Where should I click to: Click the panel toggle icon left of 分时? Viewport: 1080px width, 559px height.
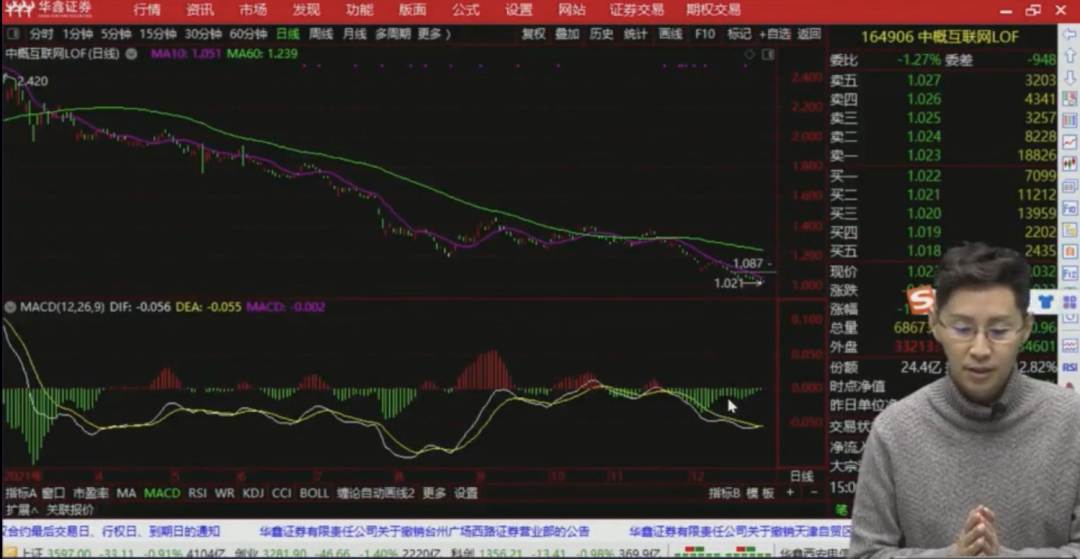(14, 34)
